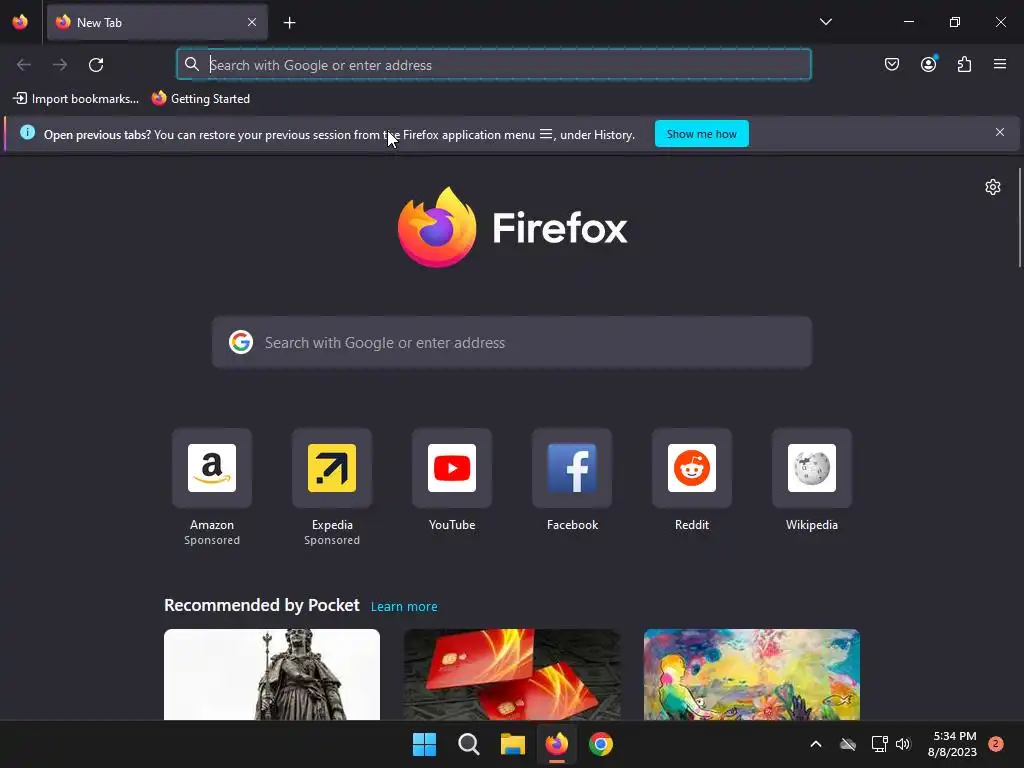Launch Google Chrome from taskbar
Image resolution: width=1024 pixels, height=768 pixels.
[x=601, y=744]
